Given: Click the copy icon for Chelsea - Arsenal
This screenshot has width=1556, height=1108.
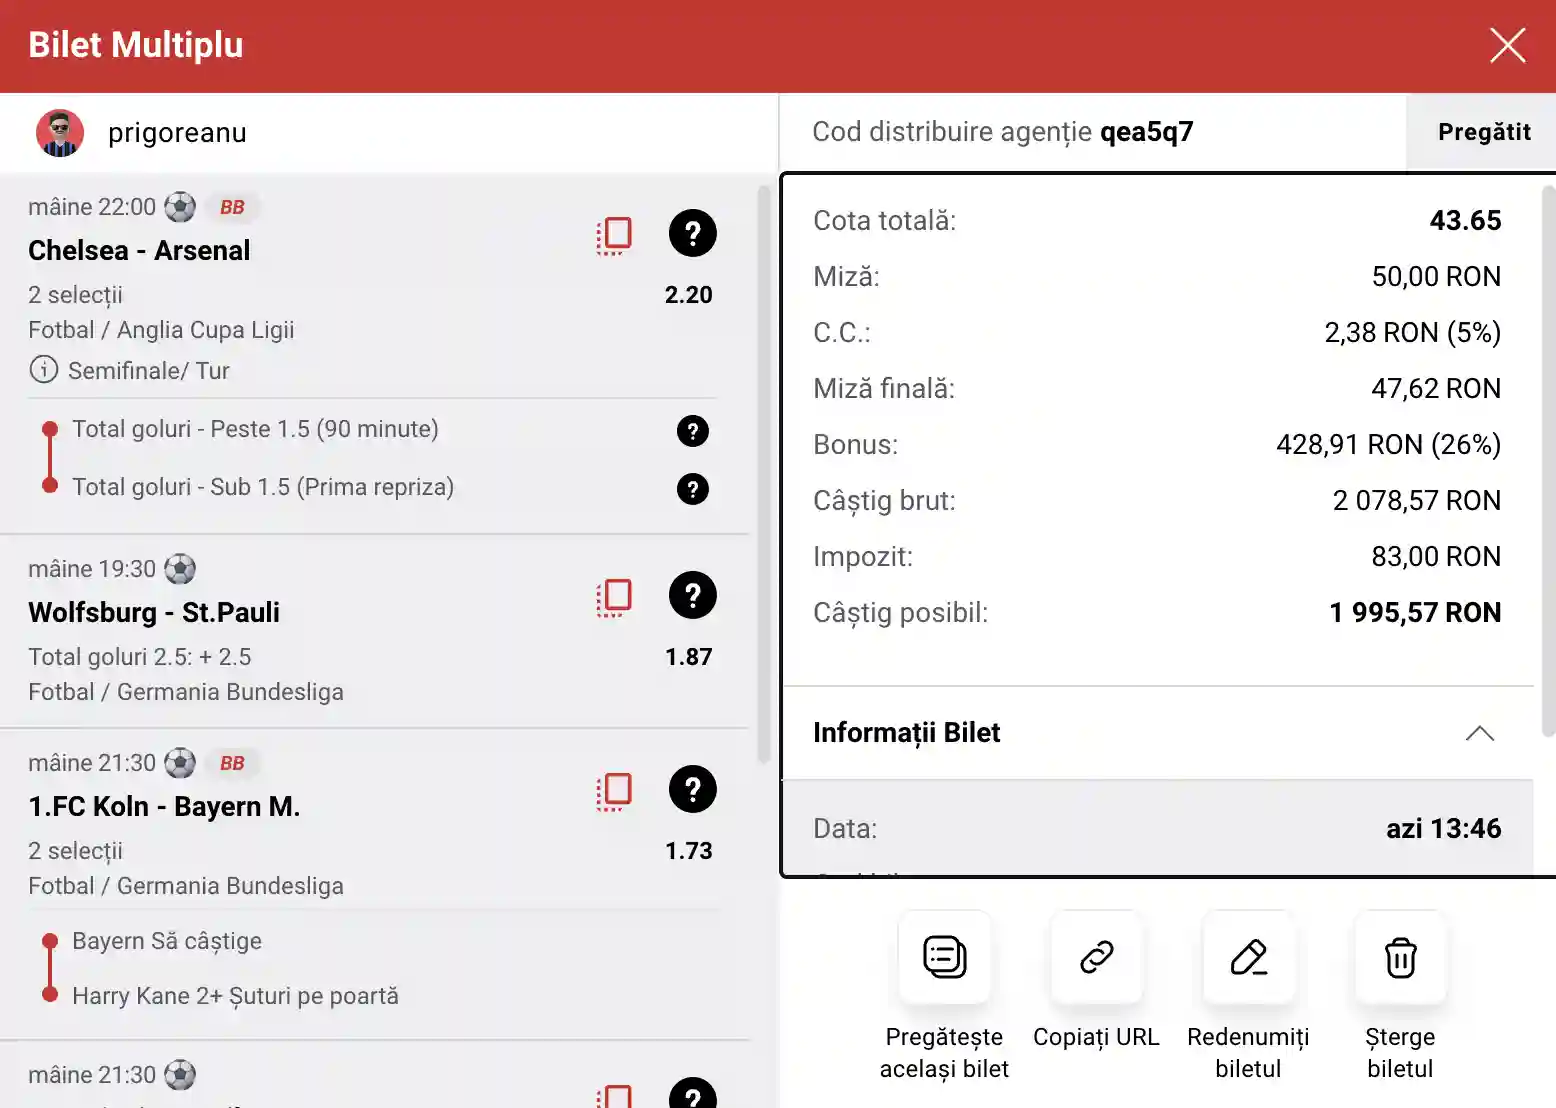Looking at the screenshot, I should click(614, 235).
